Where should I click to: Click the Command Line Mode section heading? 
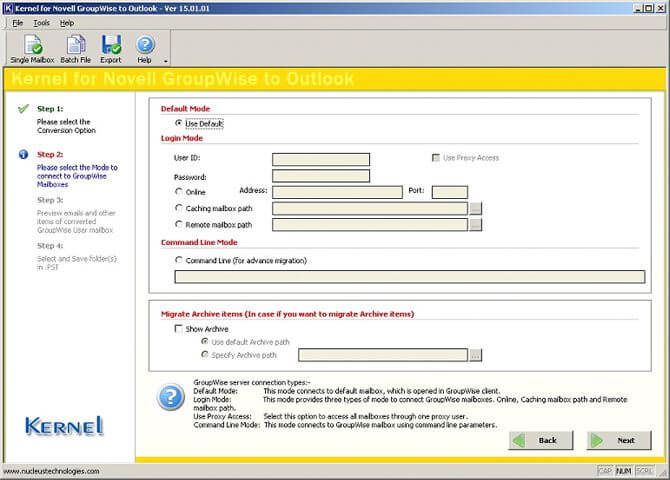tap(199, 242)
